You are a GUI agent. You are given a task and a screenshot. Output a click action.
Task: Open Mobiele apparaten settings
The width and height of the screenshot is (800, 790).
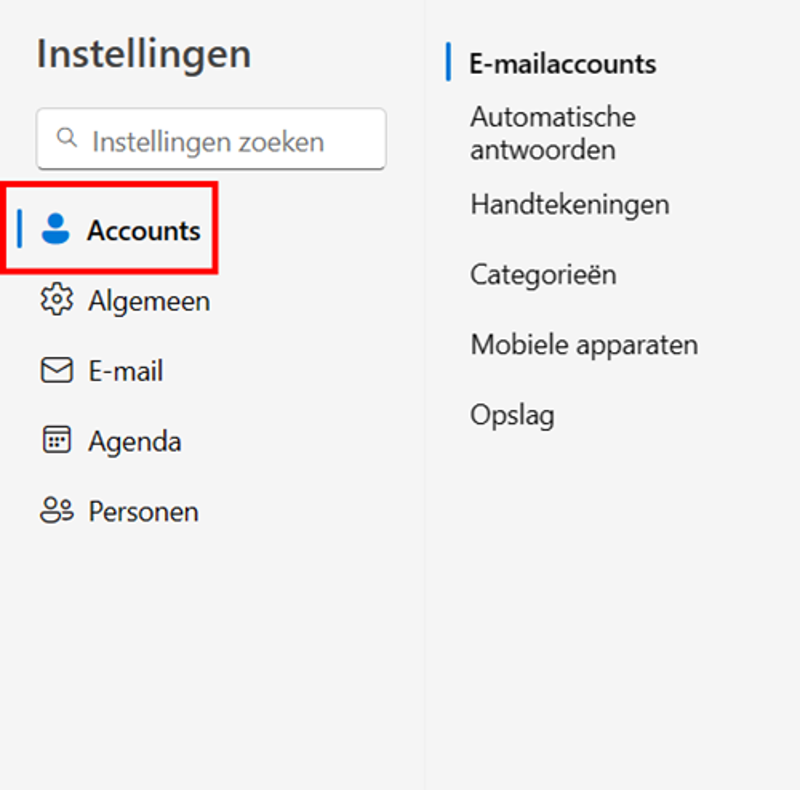coord(584,345)
